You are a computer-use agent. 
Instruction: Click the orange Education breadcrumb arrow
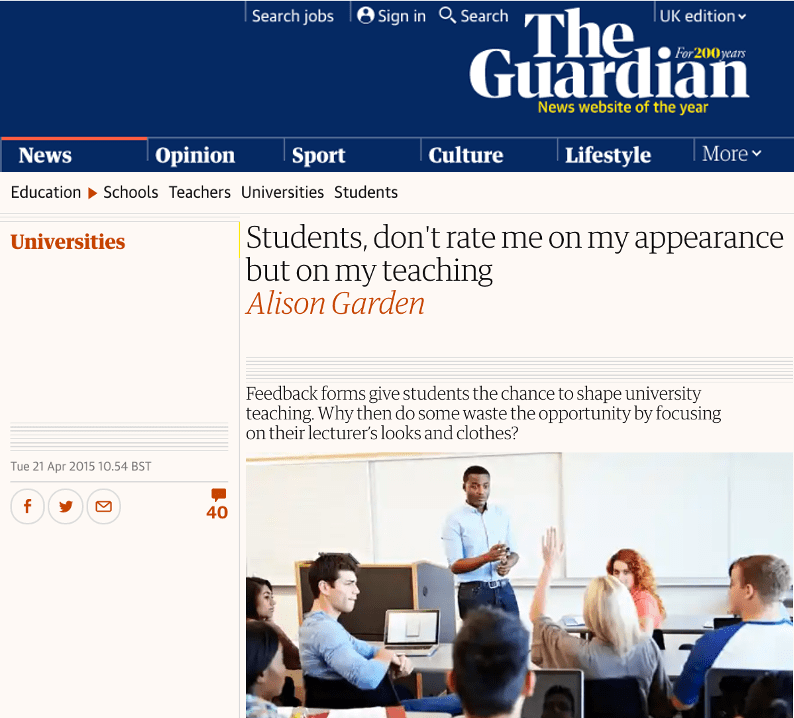[92, 193]
